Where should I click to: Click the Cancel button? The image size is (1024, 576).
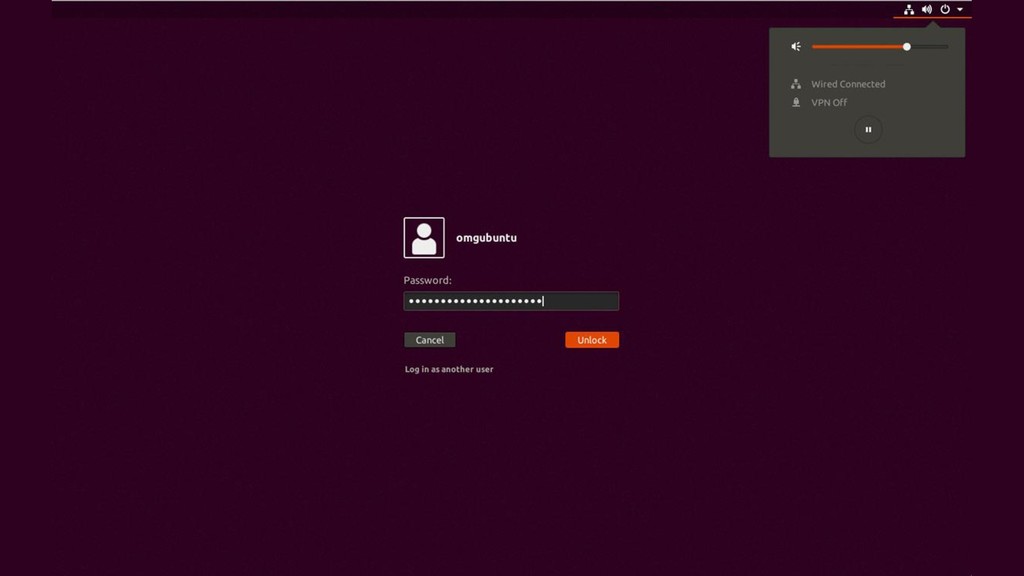pyautogui.click(x=430, y=340)
